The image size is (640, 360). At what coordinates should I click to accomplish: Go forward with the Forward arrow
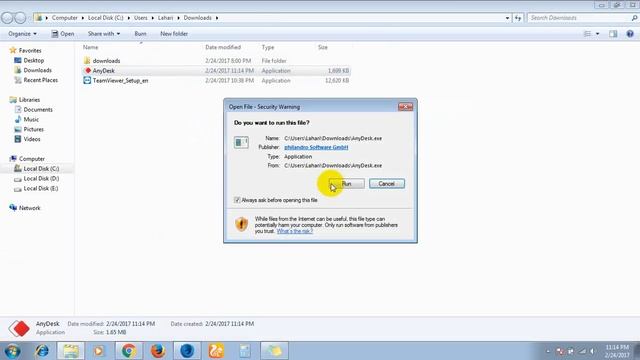20,18
